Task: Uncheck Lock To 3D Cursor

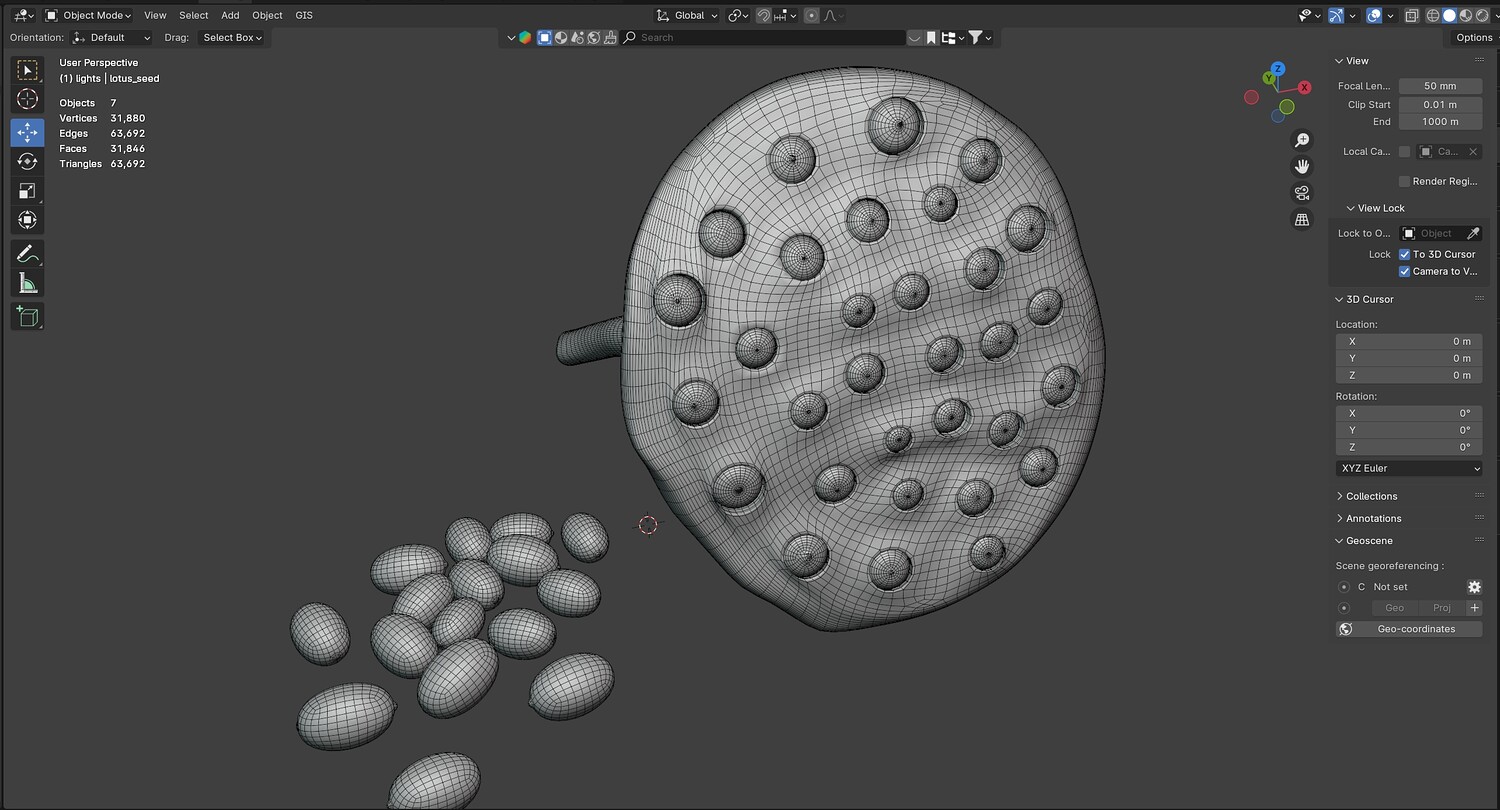Action: point(1405,254)
